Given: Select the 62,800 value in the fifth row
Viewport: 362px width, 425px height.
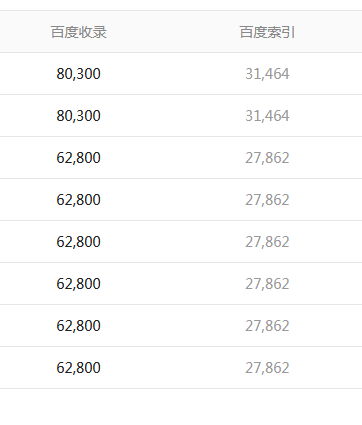Looking at the screenshot, I should 78,242.
